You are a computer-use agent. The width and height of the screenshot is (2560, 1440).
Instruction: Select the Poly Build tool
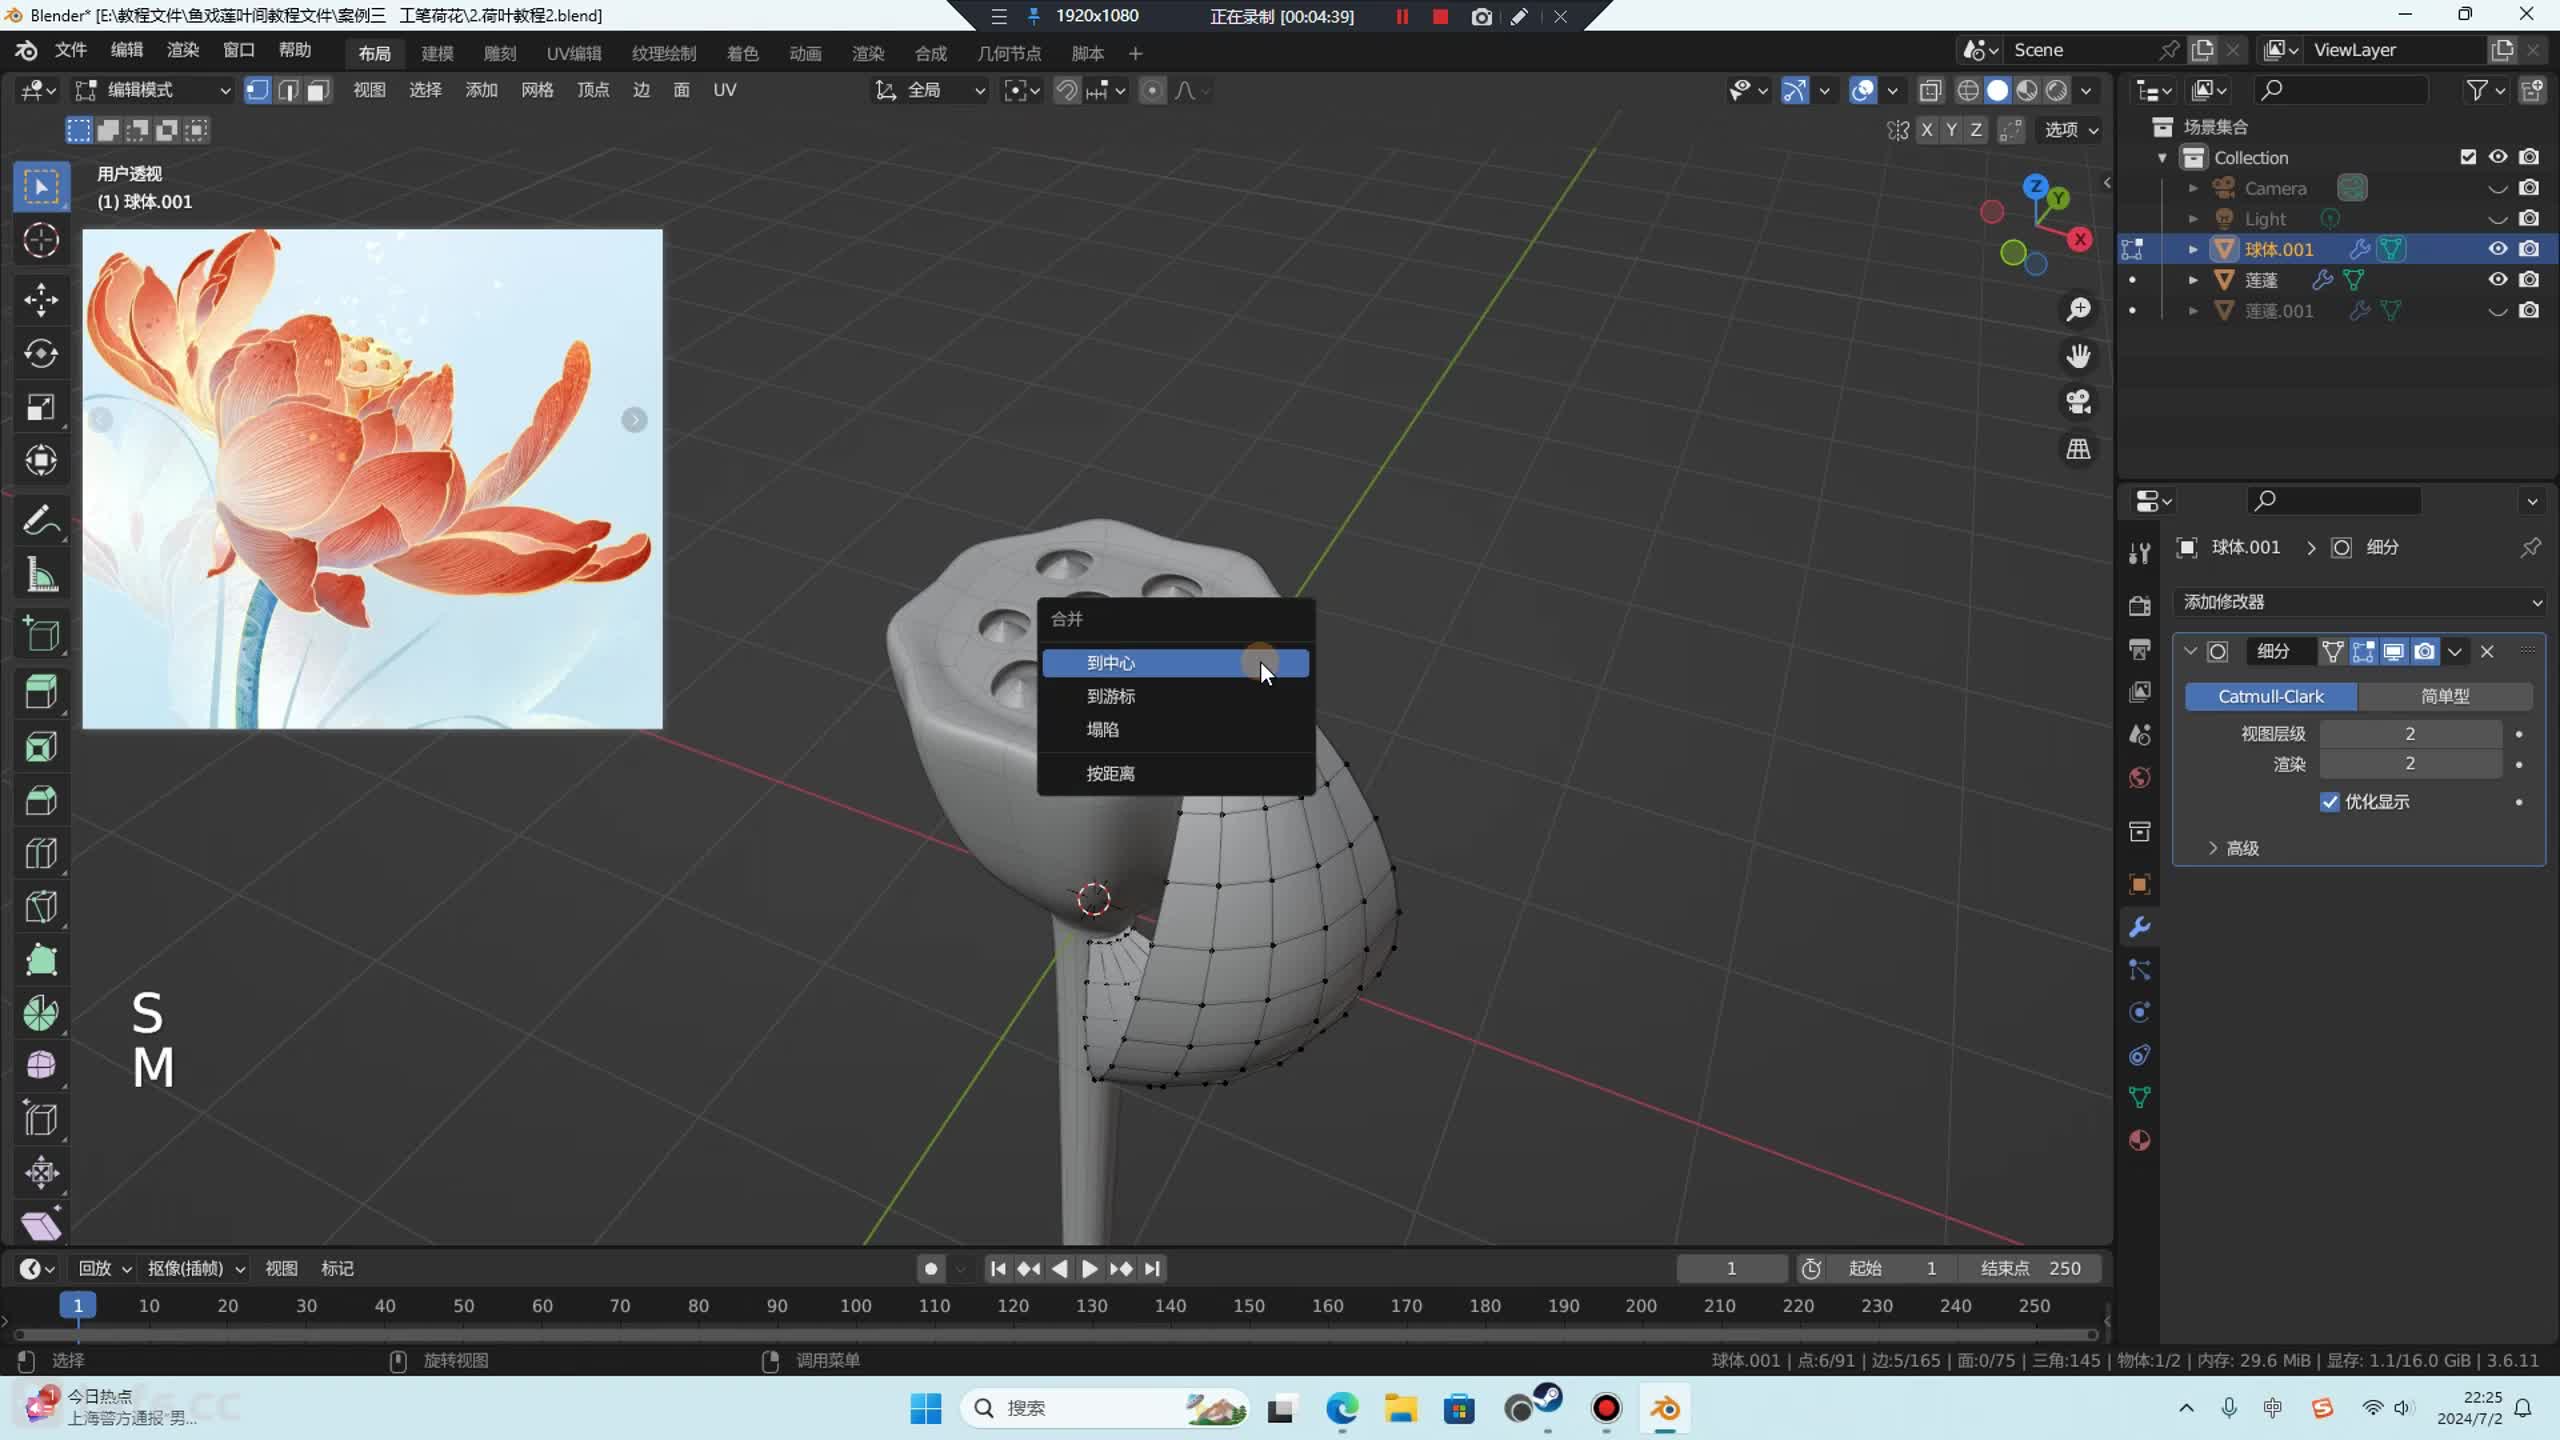click(x=41, y=960)
